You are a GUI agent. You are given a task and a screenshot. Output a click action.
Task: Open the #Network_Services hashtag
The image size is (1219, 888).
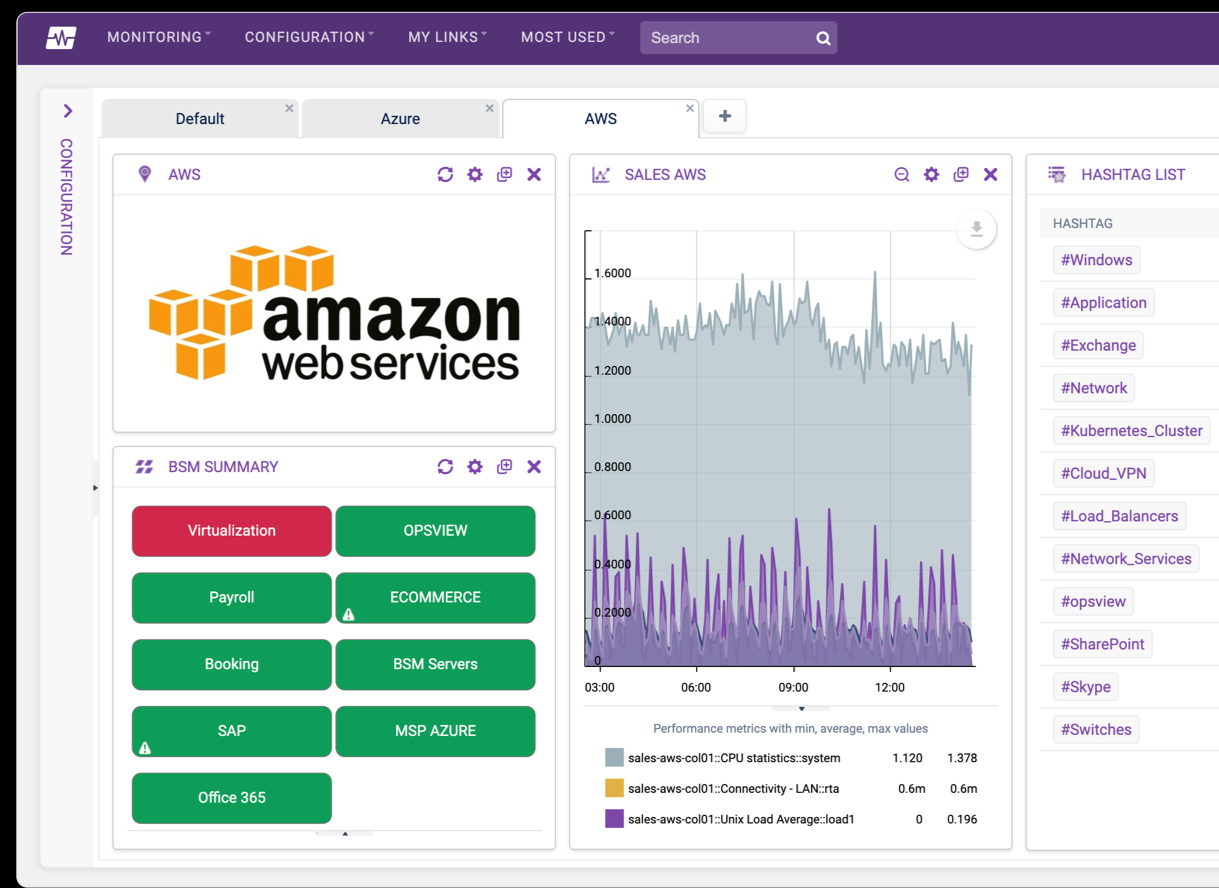[1126, 559]
